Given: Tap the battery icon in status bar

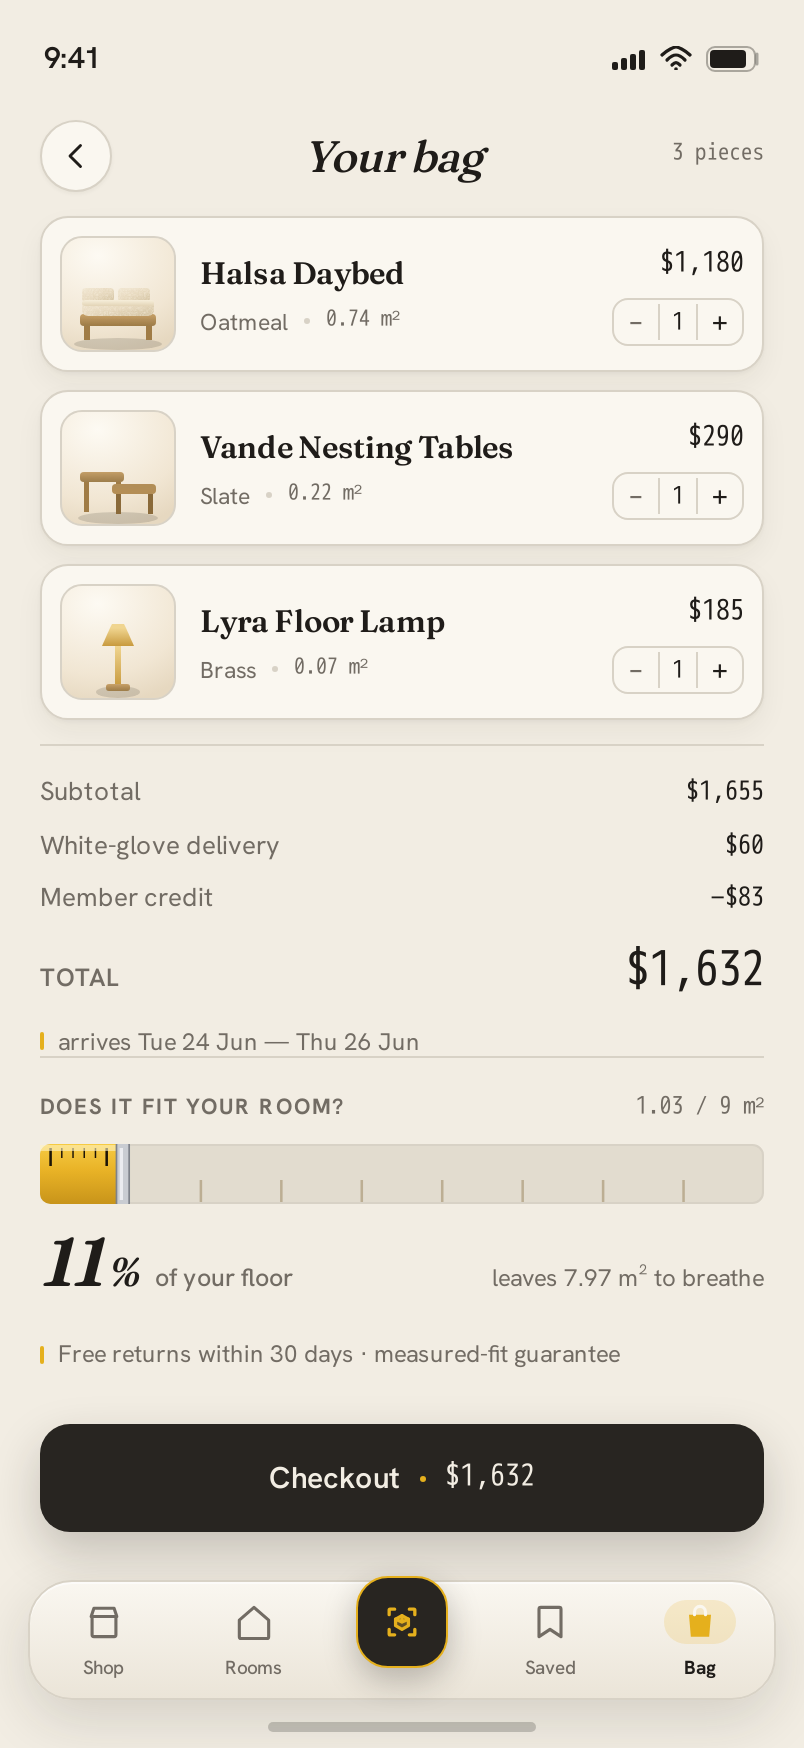Looking at the screenshot, I should click(733, 59).
